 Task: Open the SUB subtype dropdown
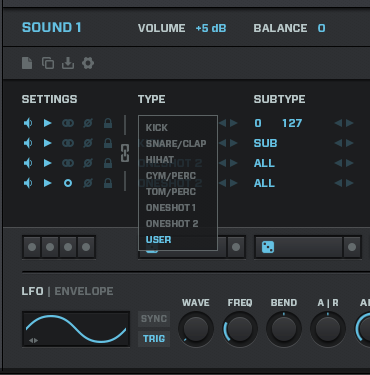click(265, 143)
